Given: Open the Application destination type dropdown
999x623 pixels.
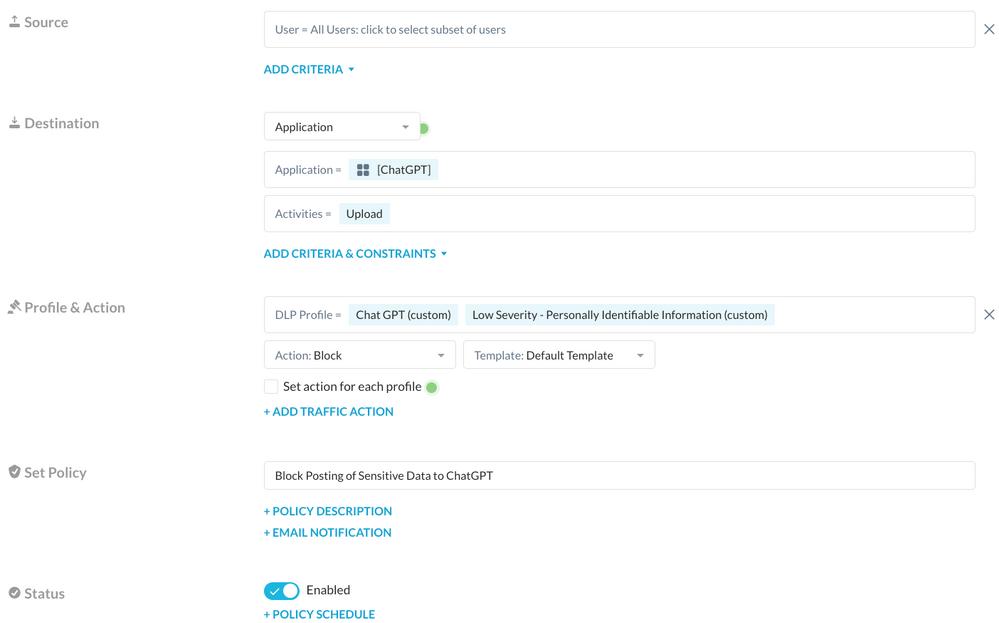Looking at the screenshot, I should pos(342,127).
